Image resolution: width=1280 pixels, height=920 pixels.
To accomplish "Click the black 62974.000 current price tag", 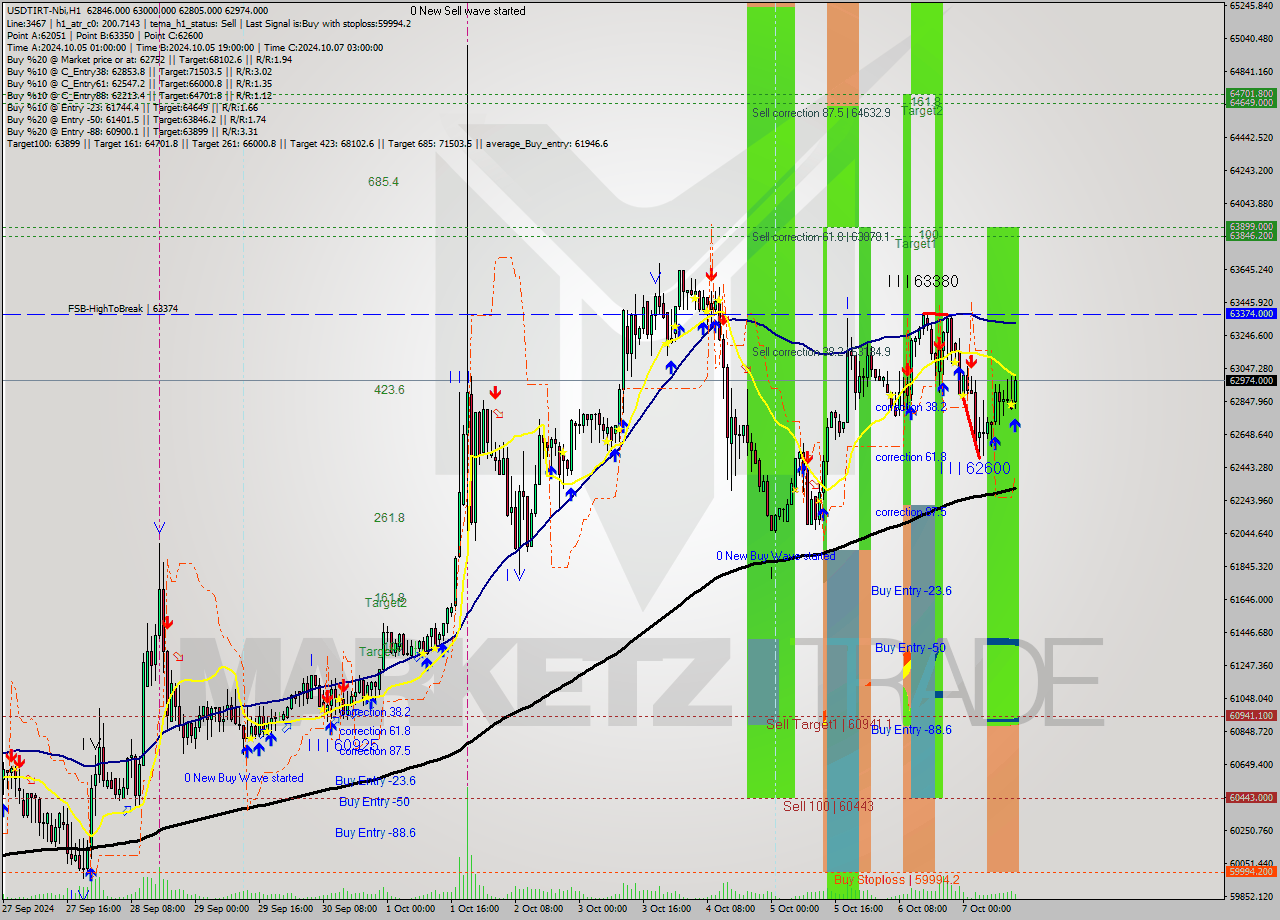I will [x=1251, y=380].
